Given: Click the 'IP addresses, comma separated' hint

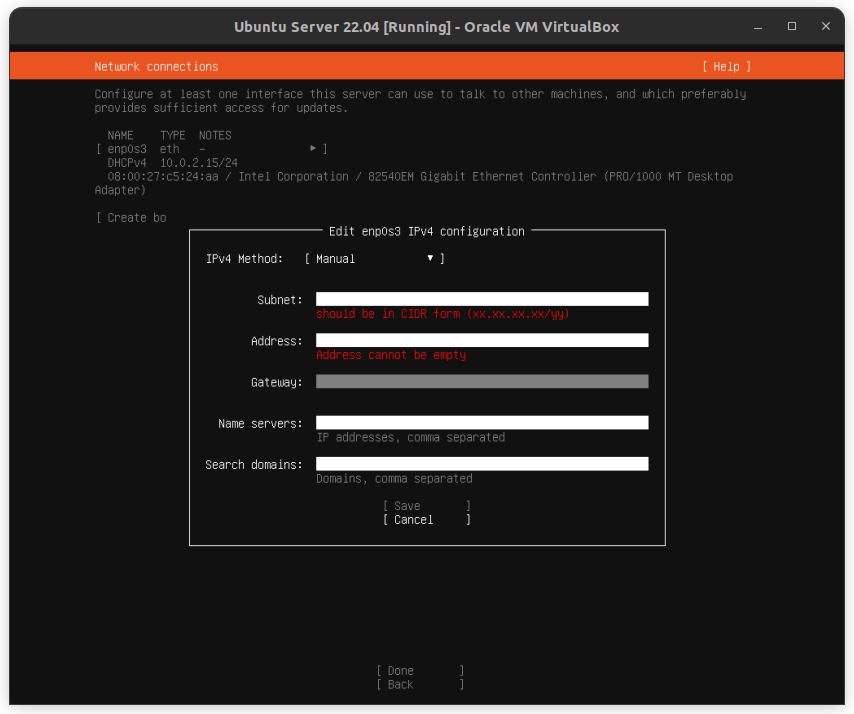Looking at the screenshot, I should click(411, 437).
